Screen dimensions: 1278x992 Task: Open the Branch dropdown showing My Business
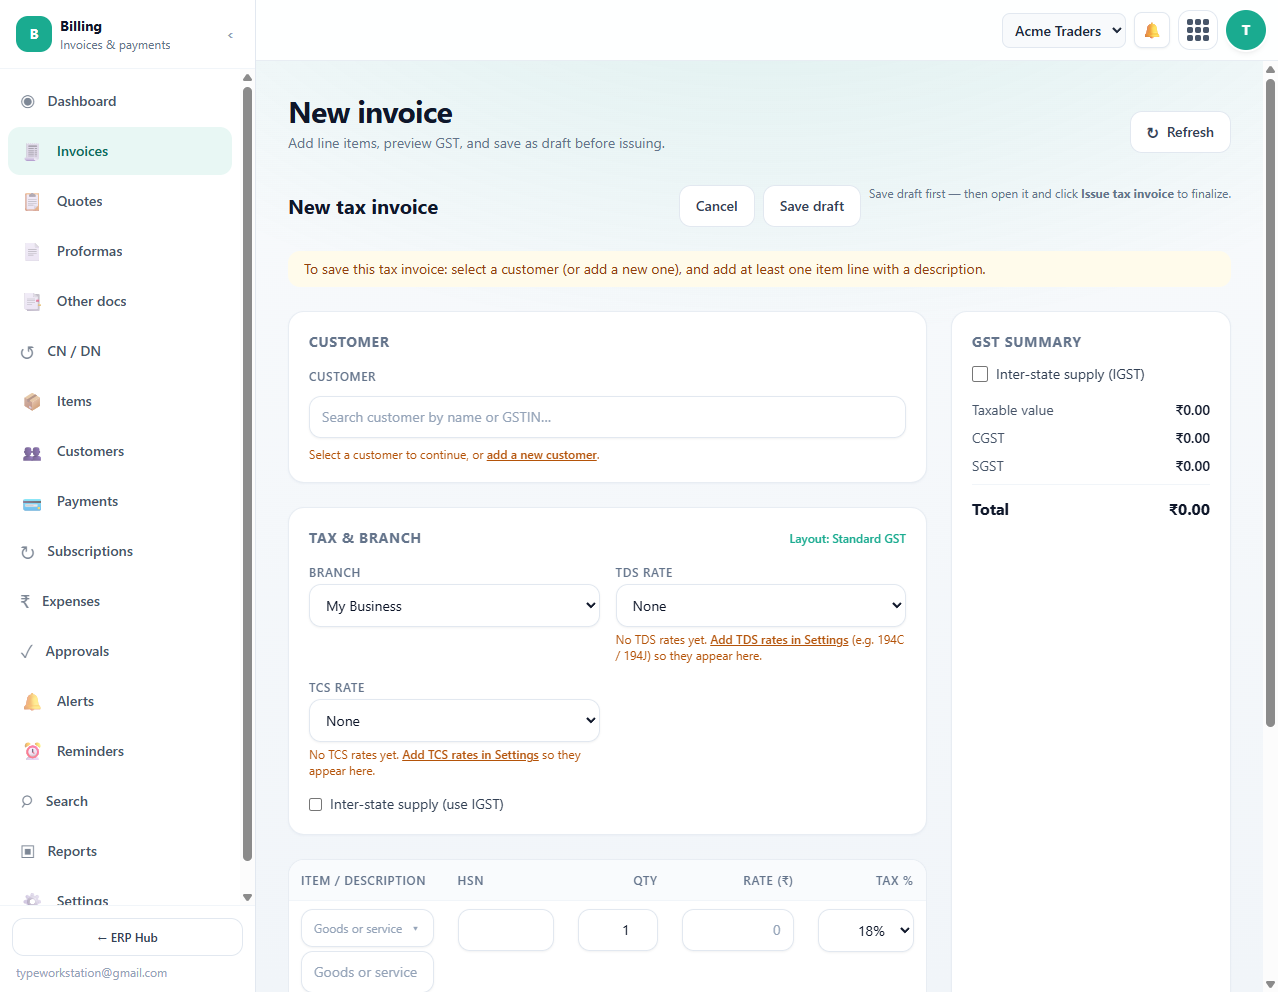454,606
